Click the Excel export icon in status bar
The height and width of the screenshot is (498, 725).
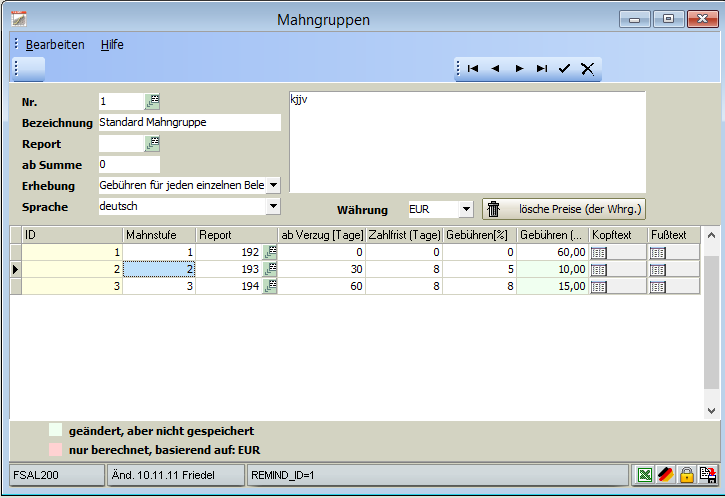click(645, 475)
